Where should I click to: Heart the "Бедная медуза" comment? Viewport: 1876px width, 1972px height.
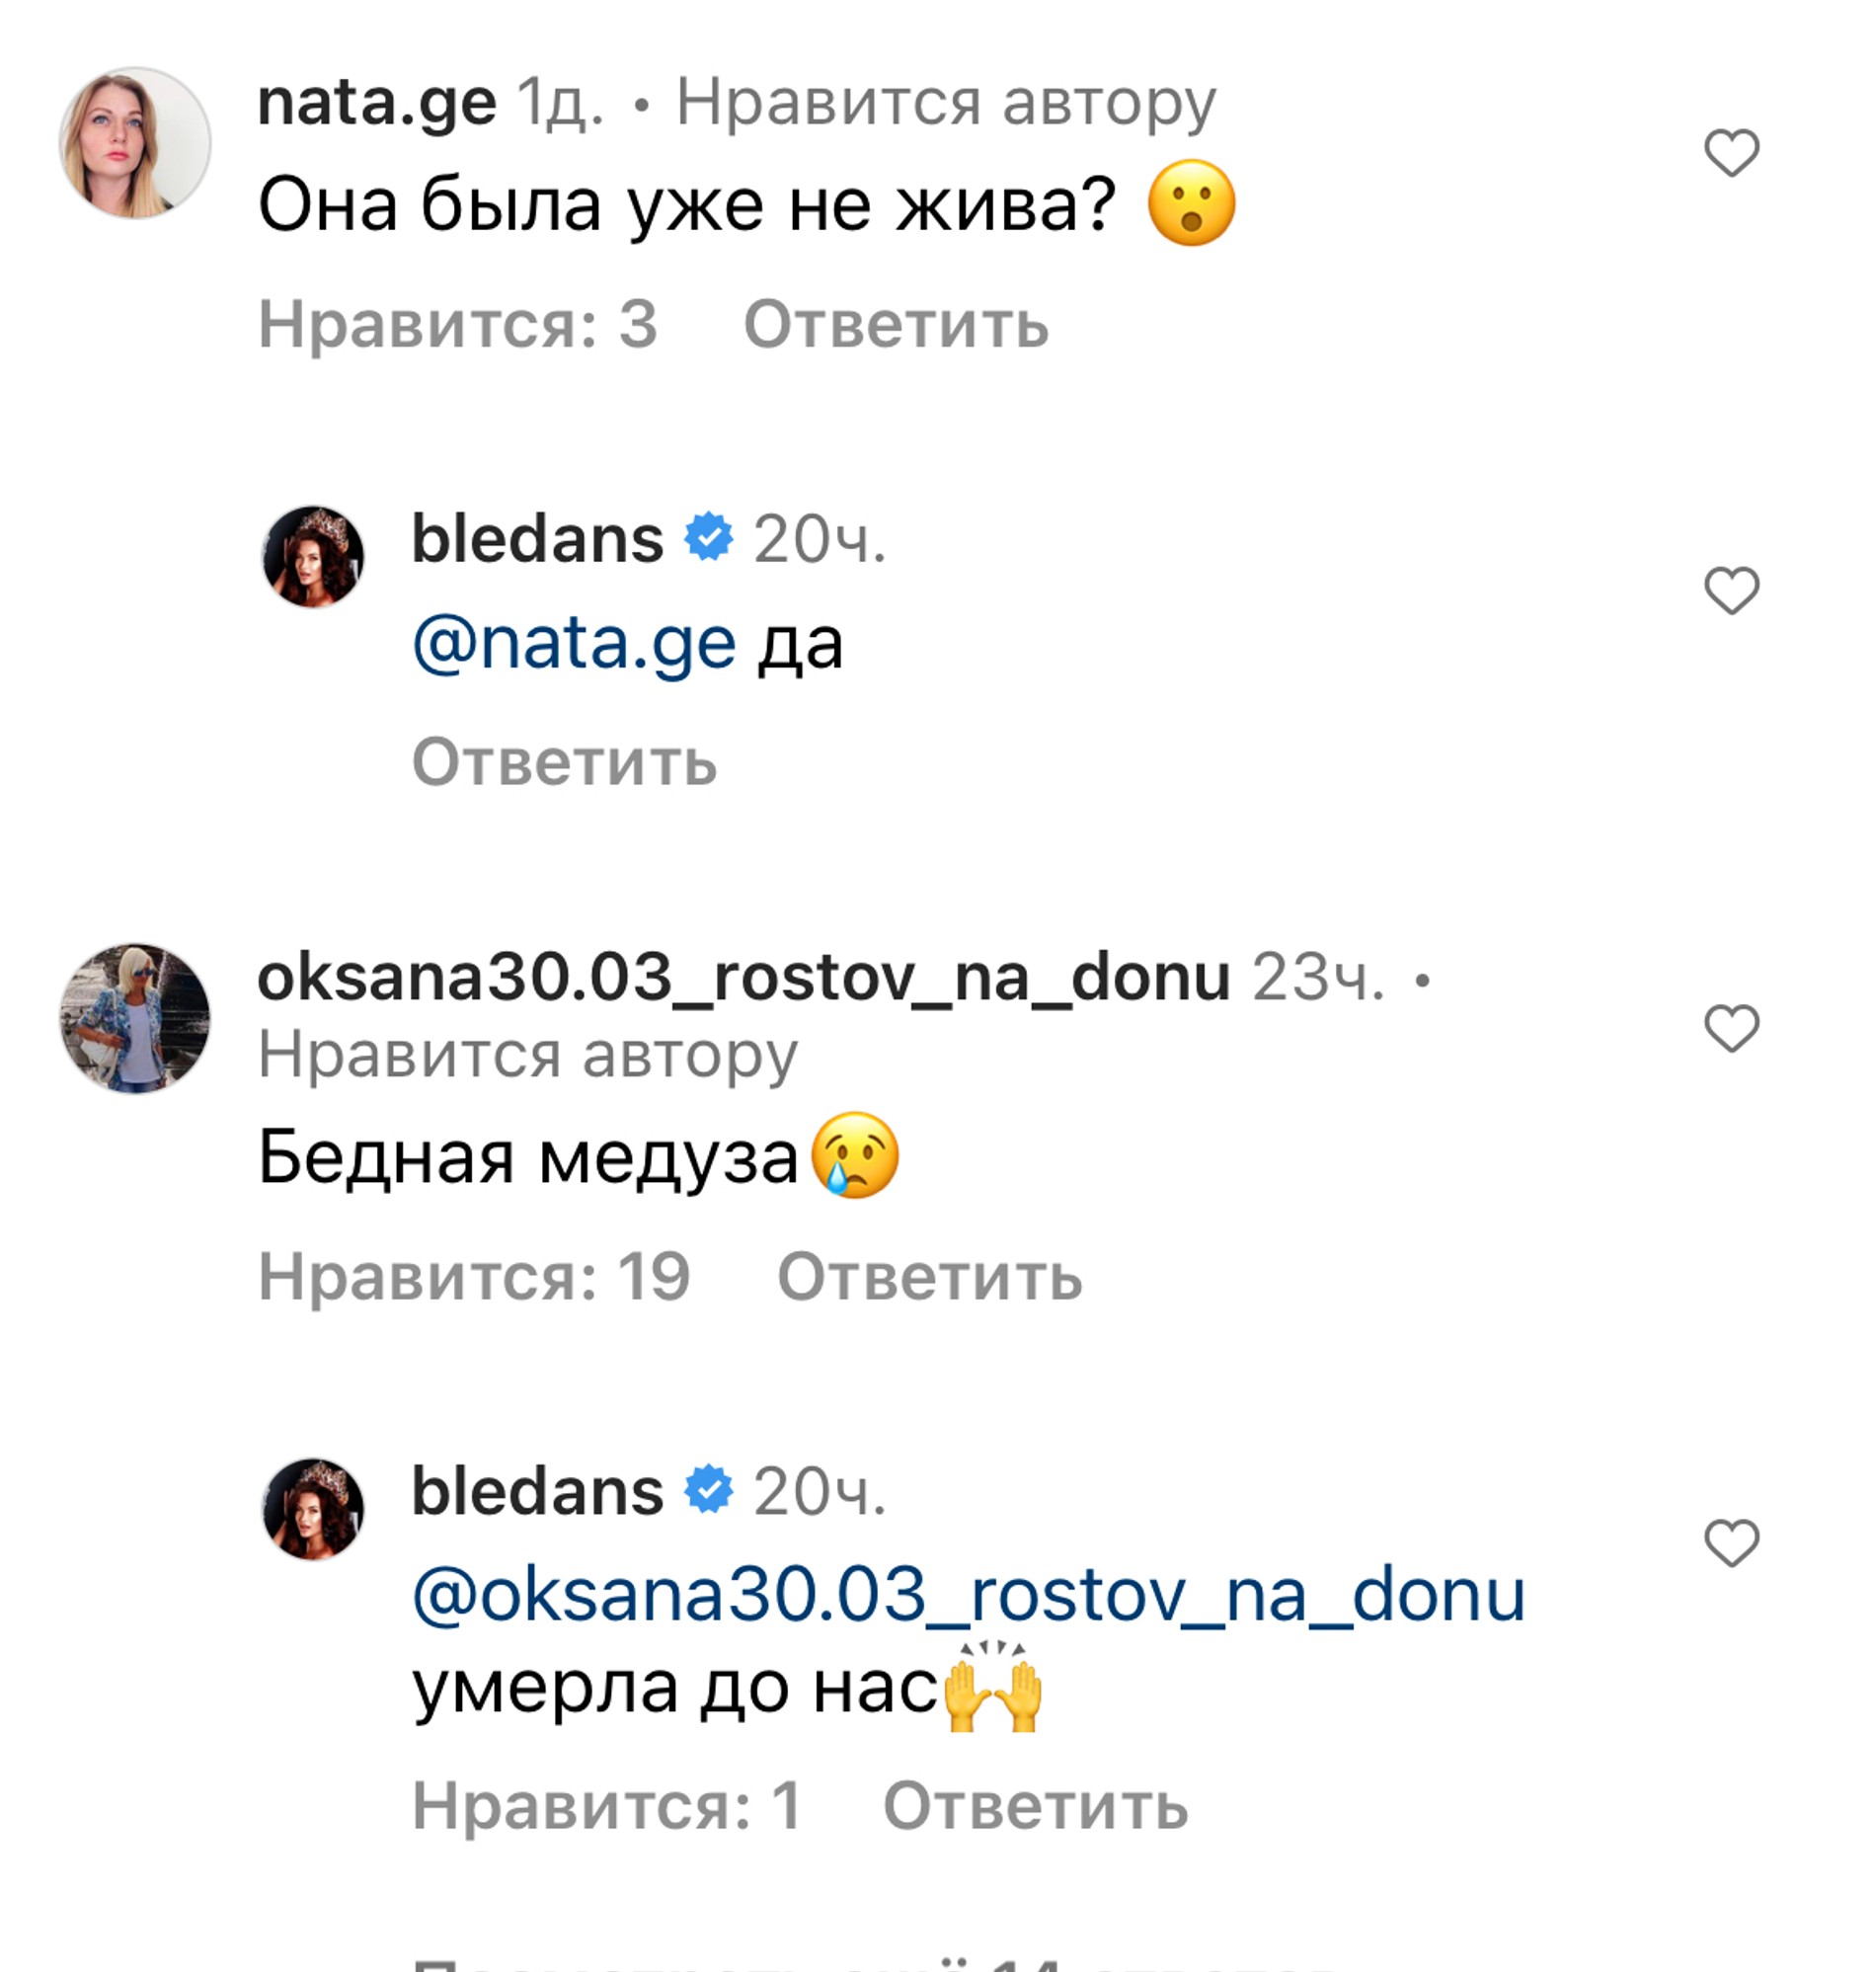(x=1731, y=1029)
